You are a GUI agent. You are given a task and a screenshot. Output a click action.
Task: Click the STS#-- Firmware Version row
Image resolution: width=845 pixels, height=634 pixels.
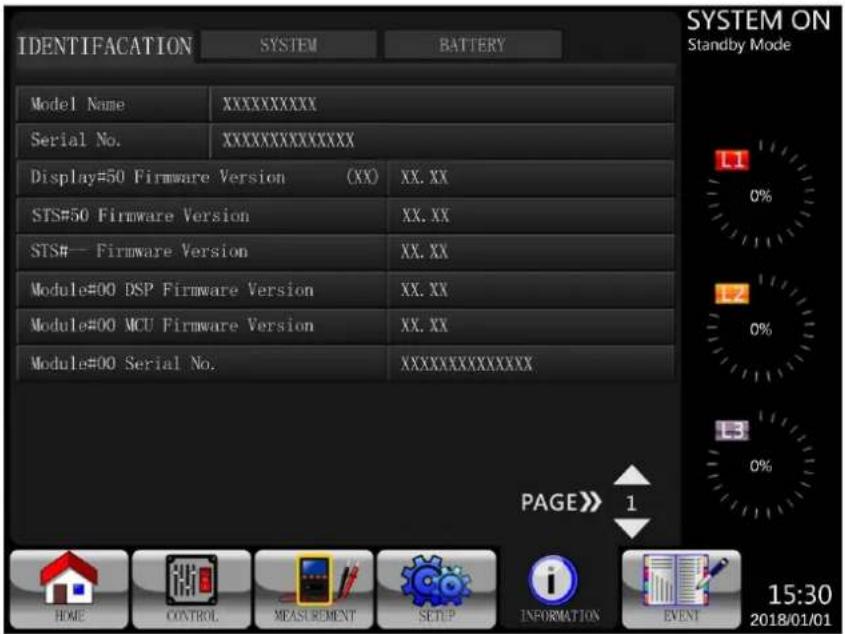click(345, 252)
